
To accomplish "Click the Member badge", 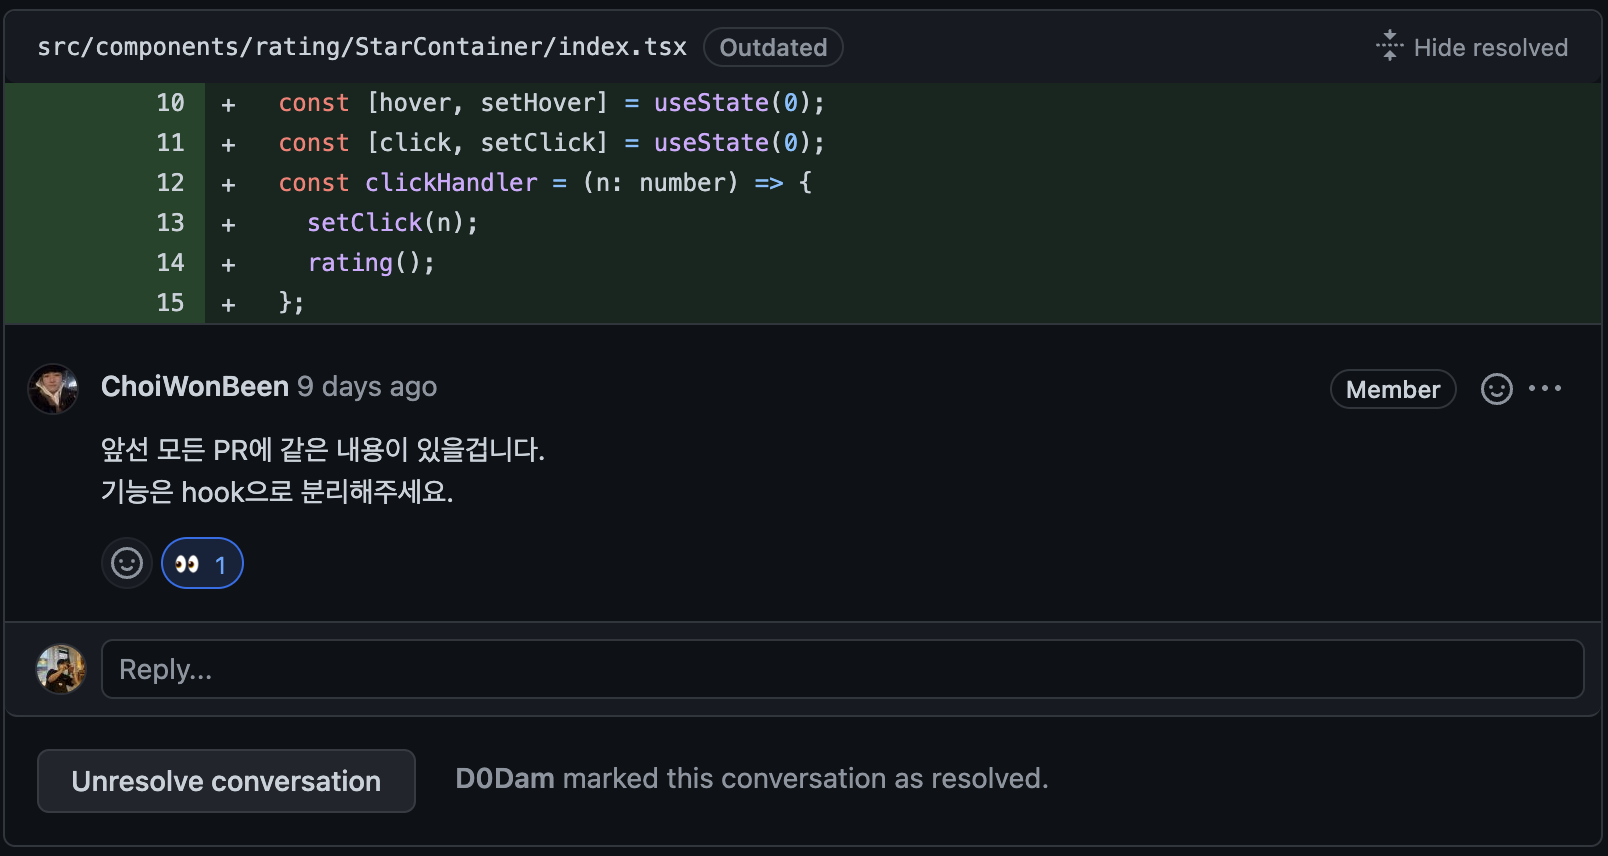I will pos(1393,389).
